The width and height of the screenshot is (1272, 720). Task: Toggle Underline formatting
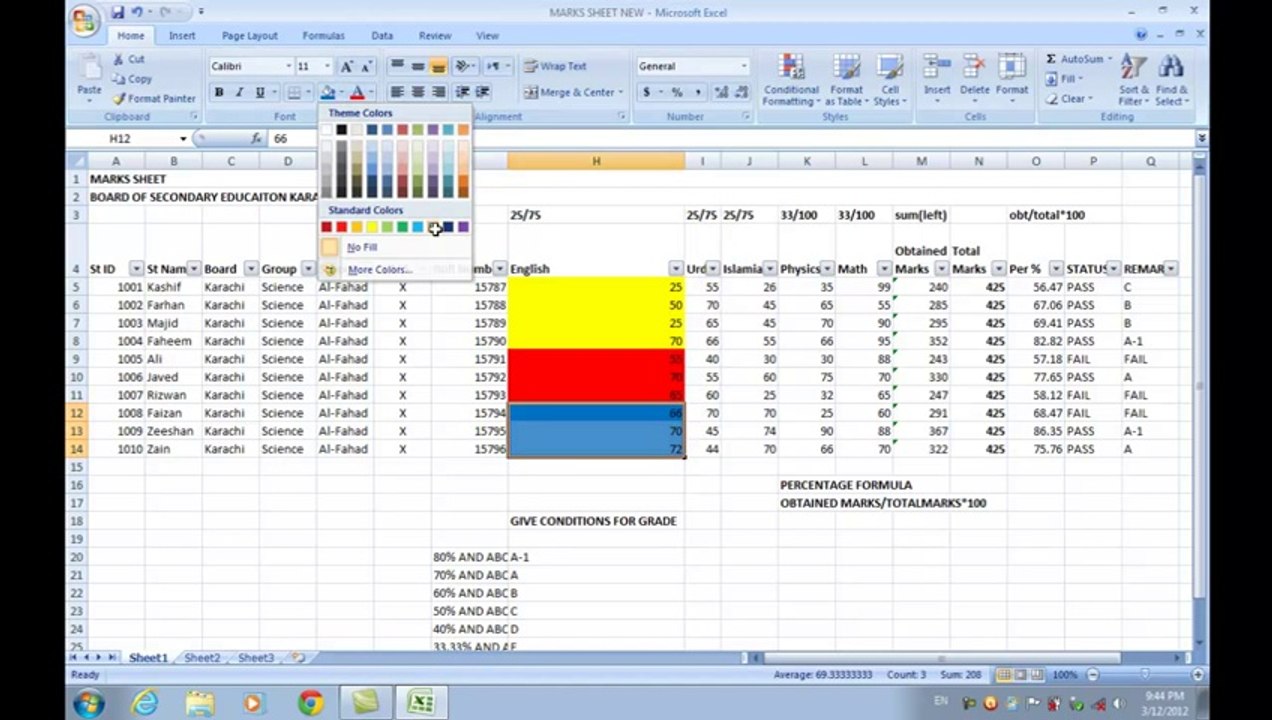260,93
